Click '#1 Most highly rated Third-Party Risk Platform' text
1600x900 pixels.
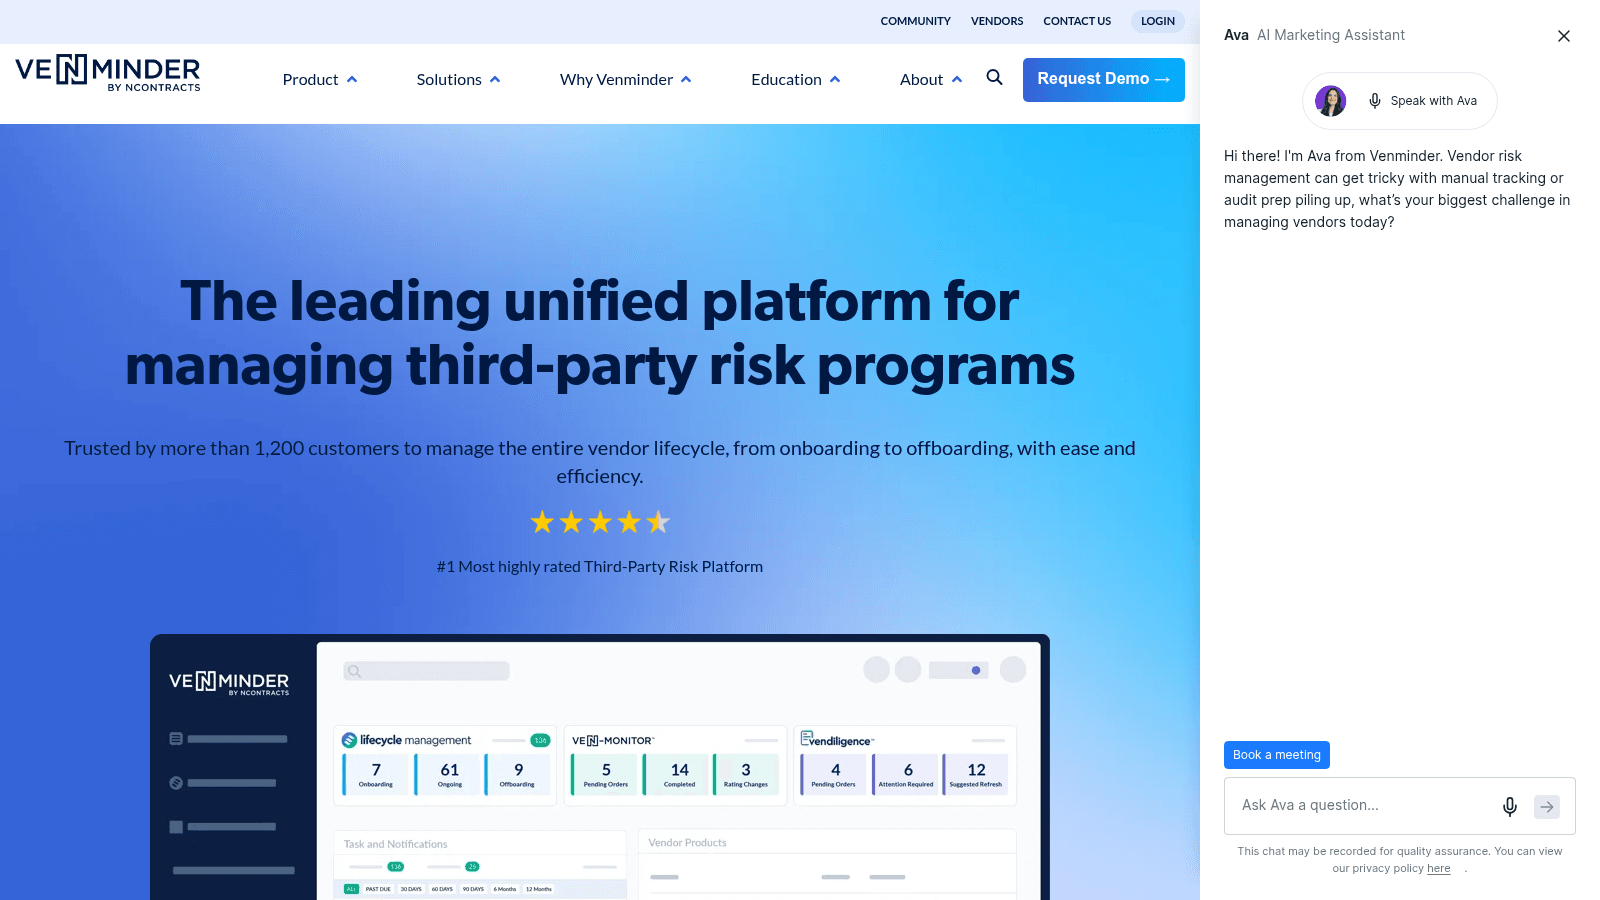point(600,567)
